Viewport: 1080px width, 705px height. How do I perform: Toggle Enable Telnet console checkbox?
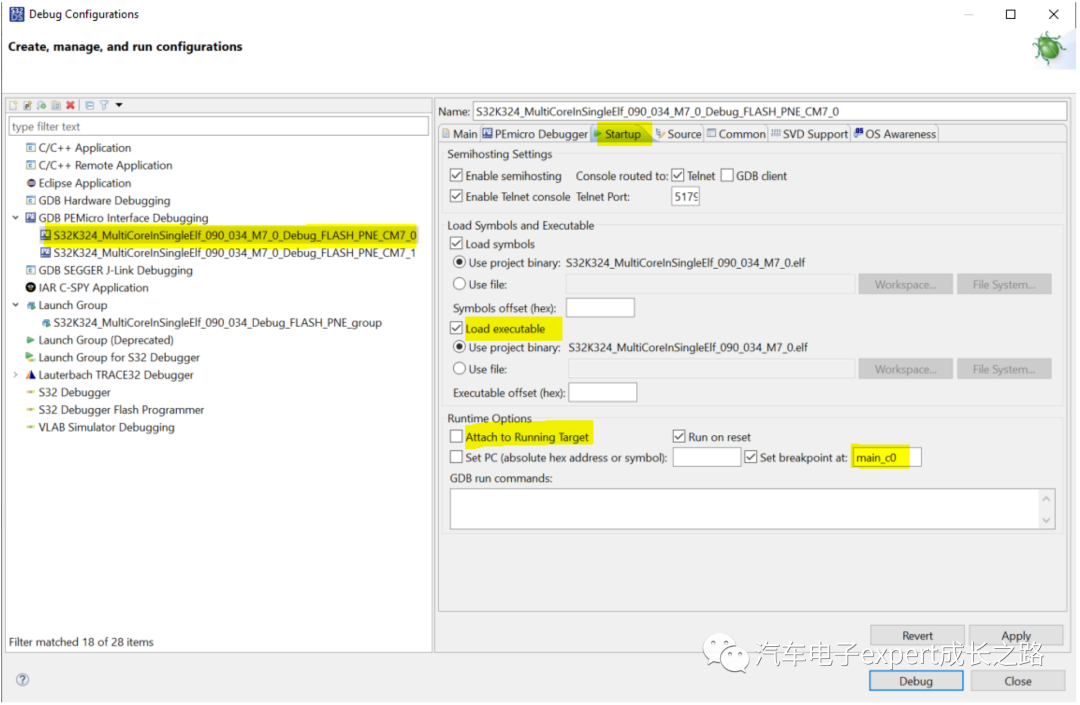(456, 196)
